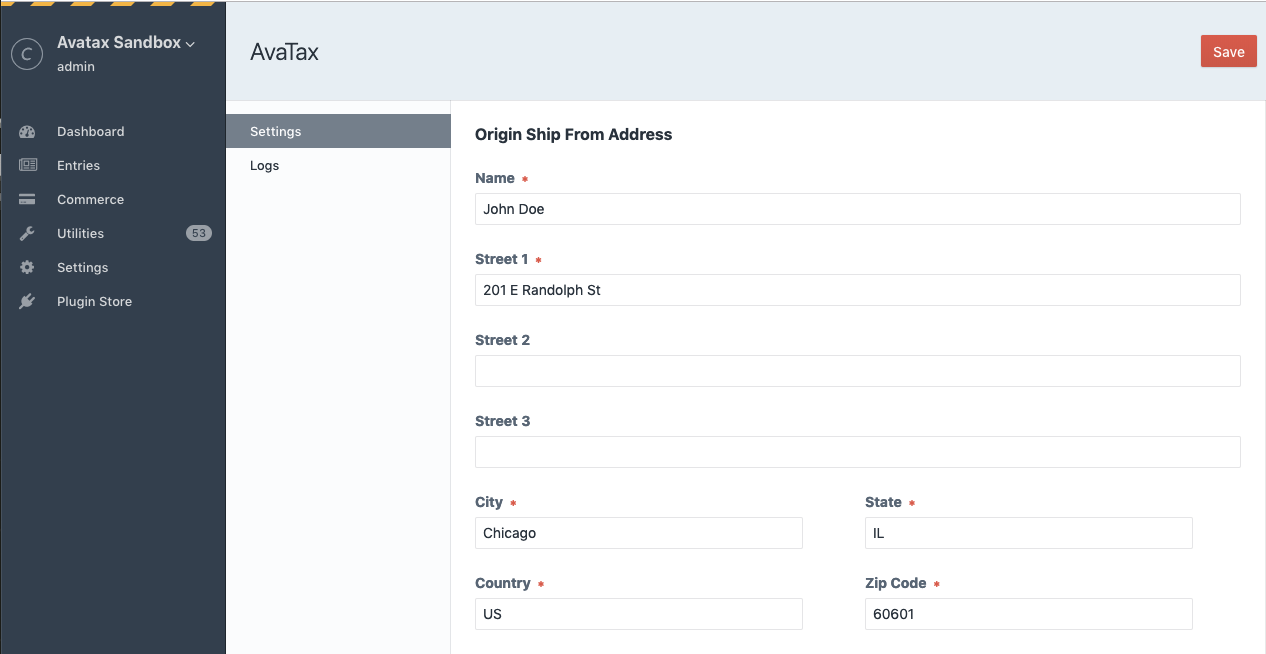Click the red Save button
This screenshot has height=654, width=1266.
pyautogui.click(x=1228, y=52)
